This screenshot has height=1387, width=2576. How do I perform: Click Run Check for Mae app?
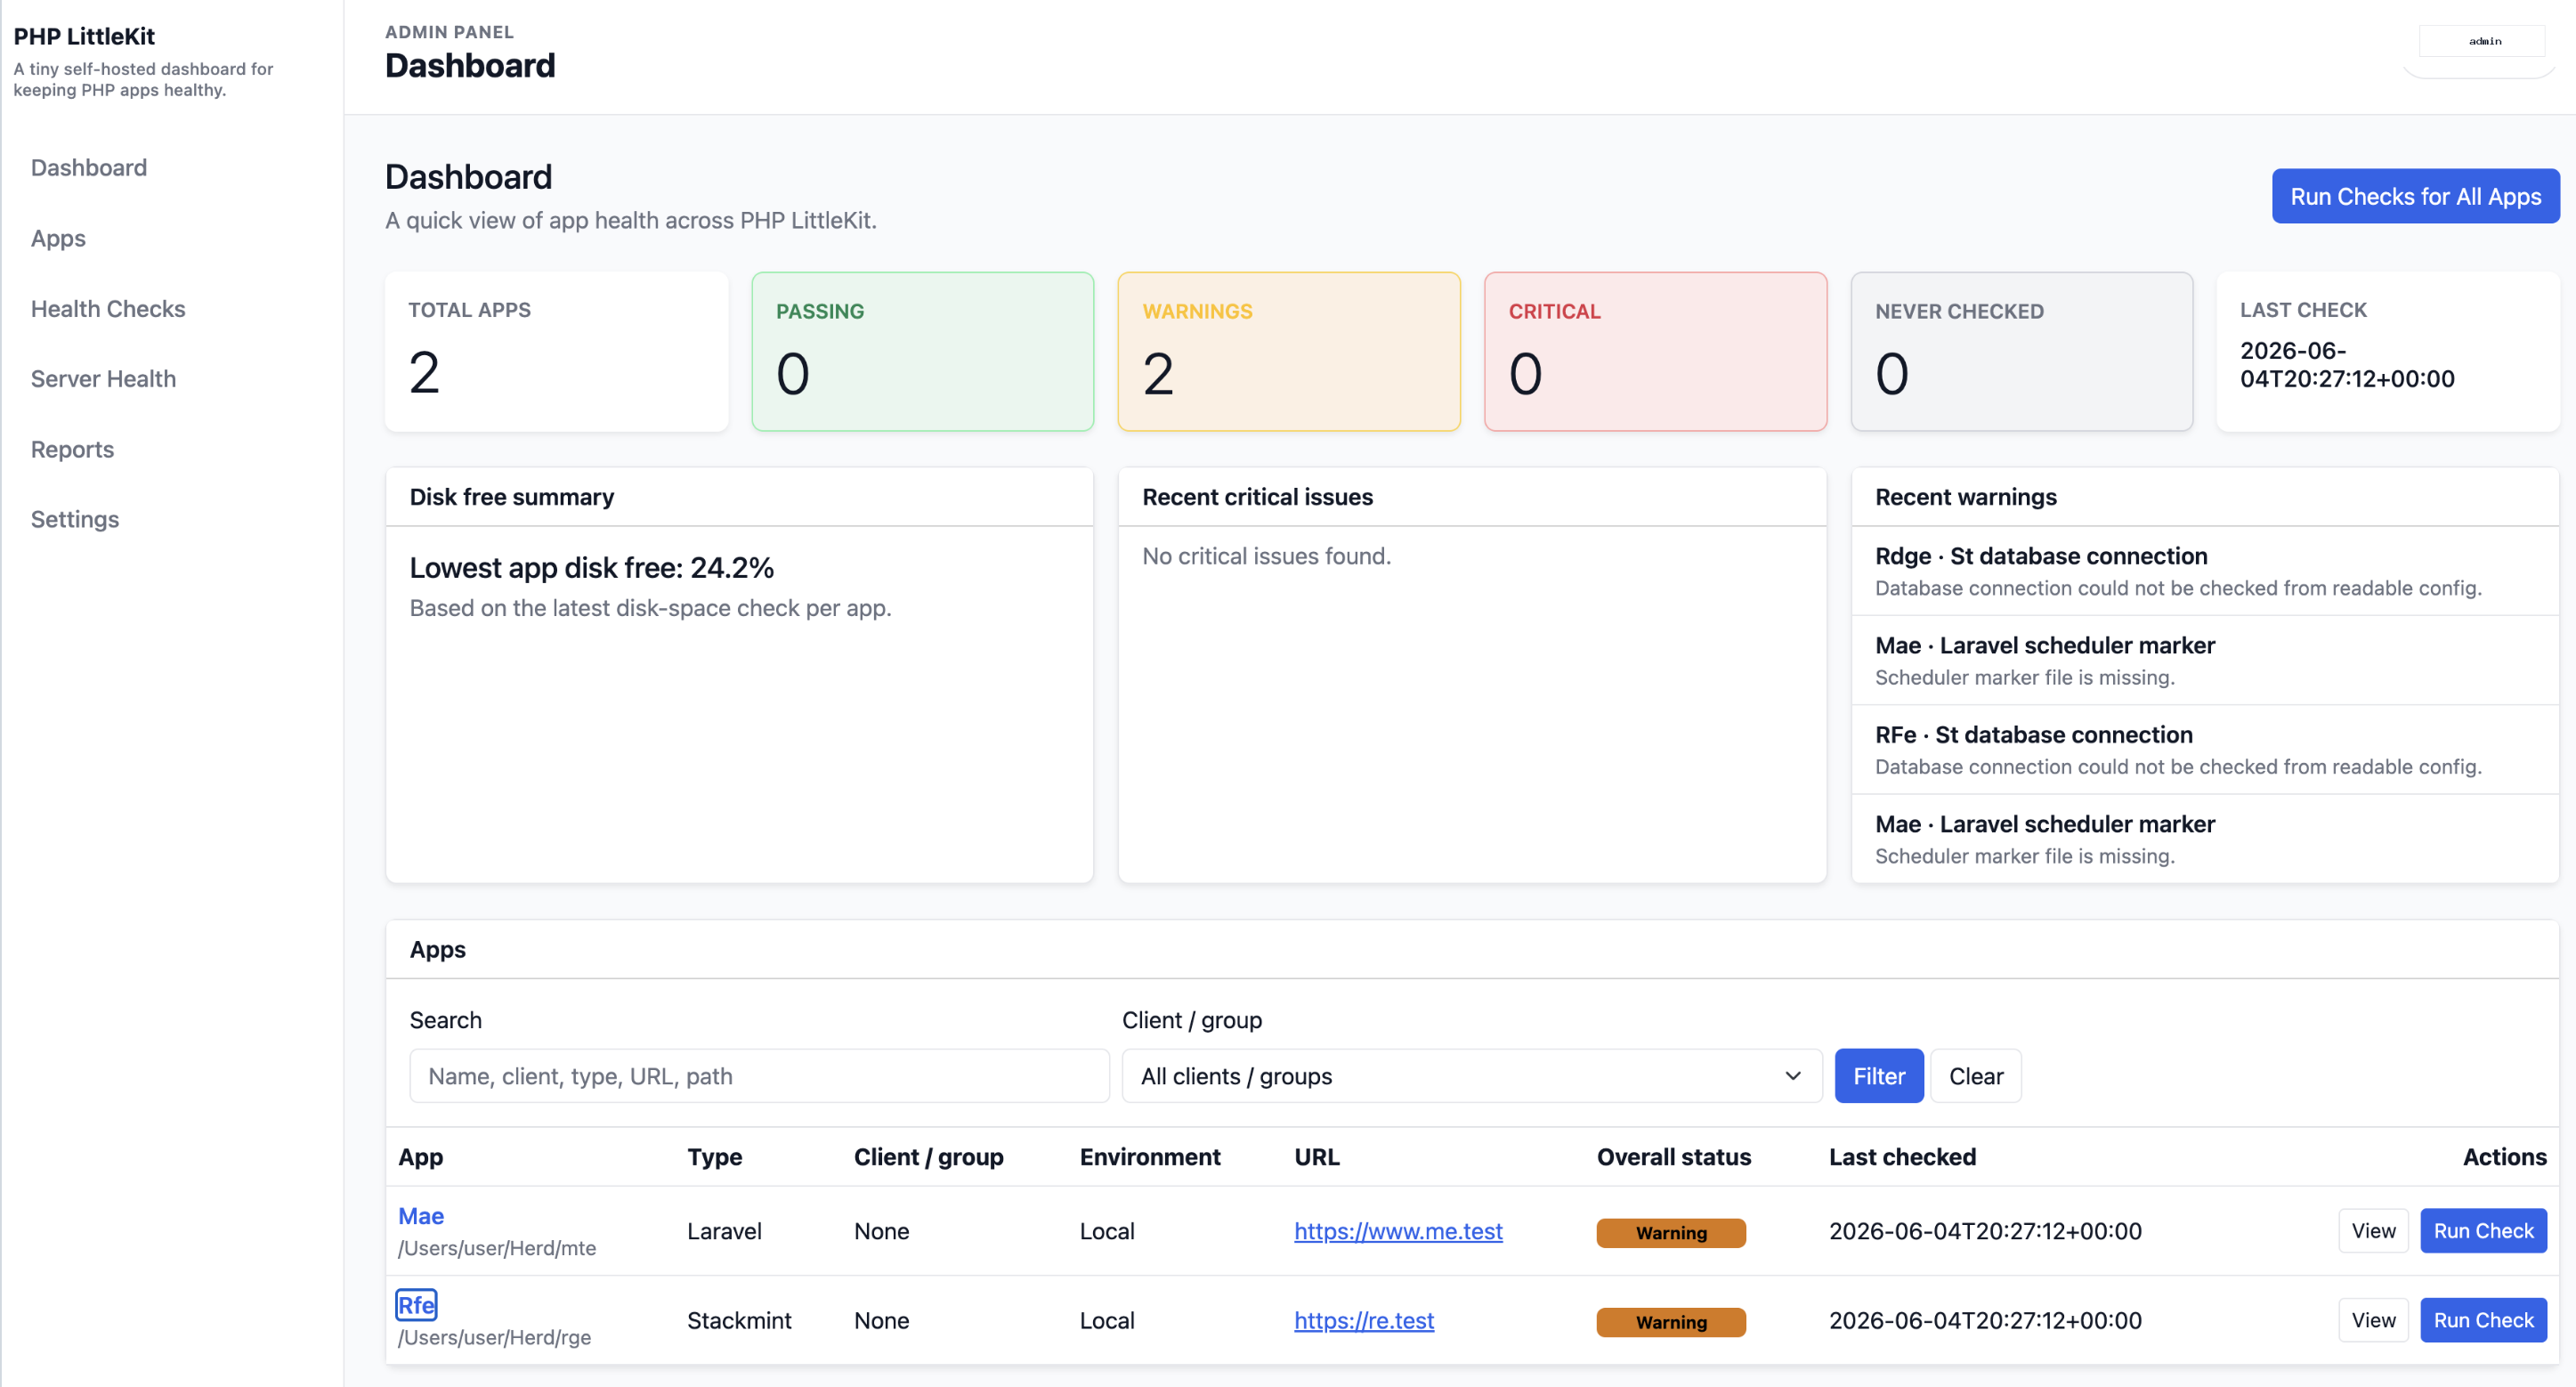click(x=2483, y=1231)
